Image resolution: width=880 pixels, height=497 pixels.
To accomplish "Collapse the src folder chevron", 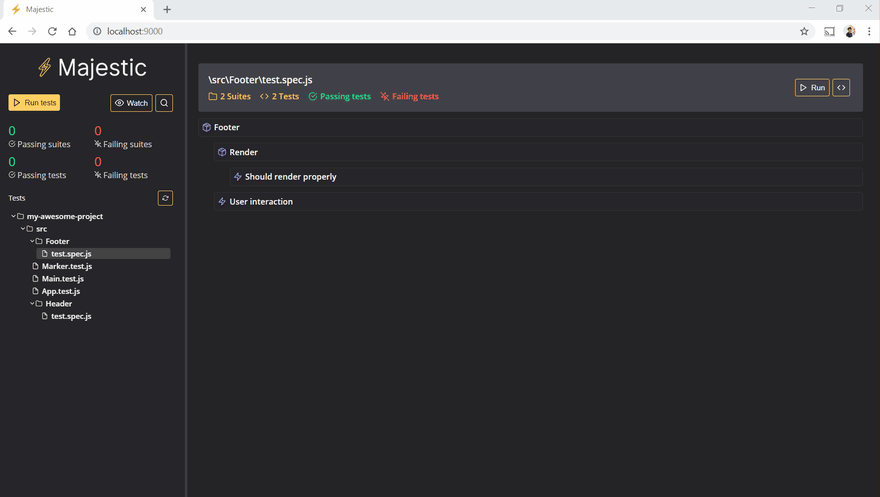I will click(23, 228).
